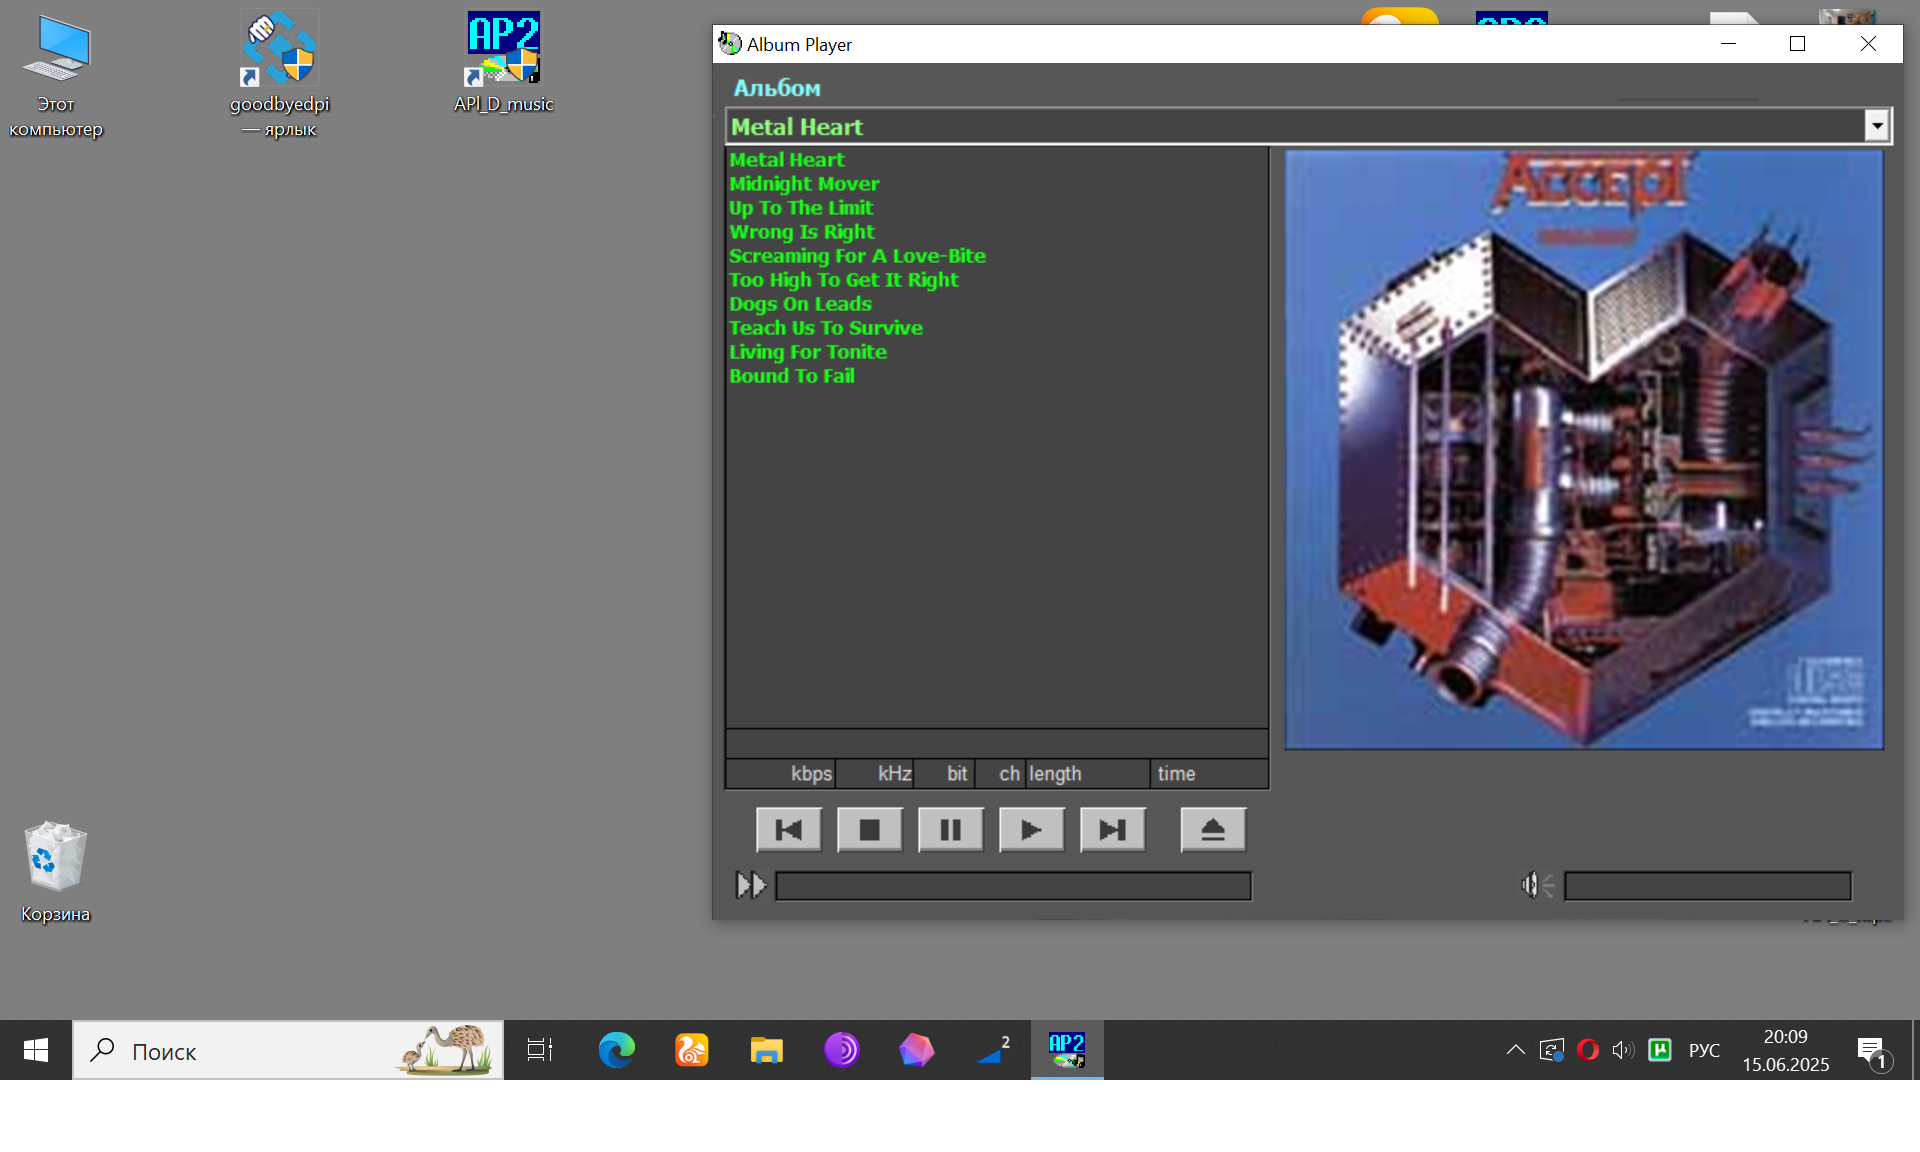Skip to the next track
Screen dimensions: 1920x1152
pyautogui.click(x=1112, y=830)
